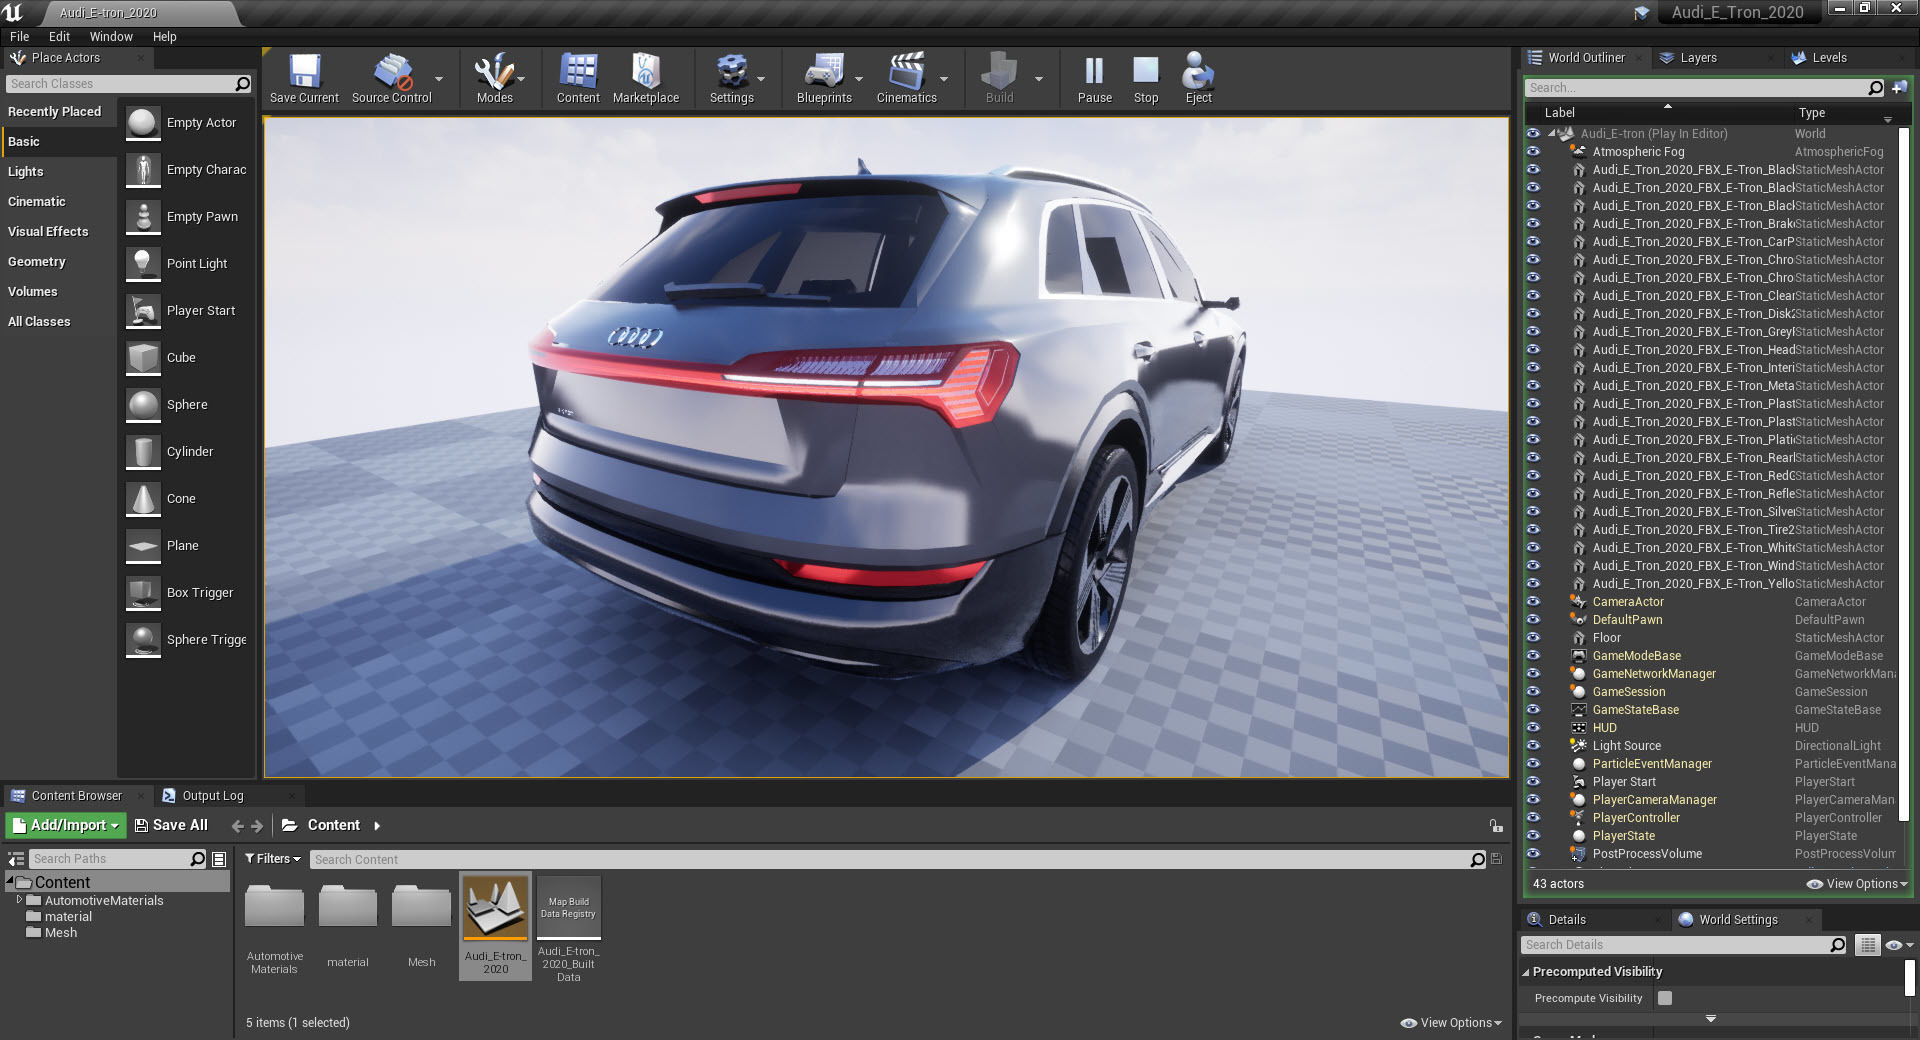Viewport: 1920px width, 1040px height.
Task: Click the Search Classes field
Action: [128, 84]
